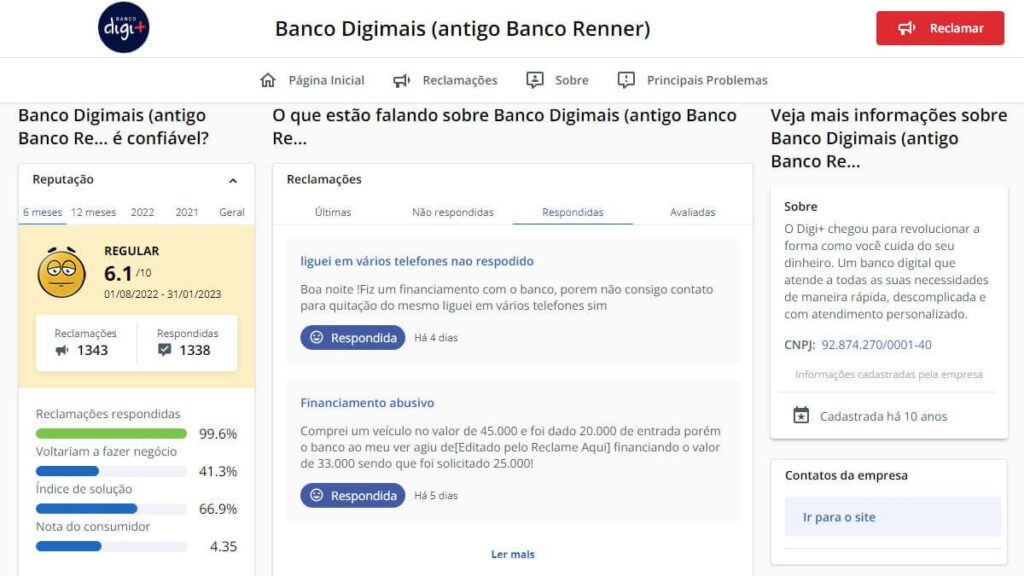Select the Geral reputation tab
The width and height of the screenshot is (1024, 576).
[231, 212]
